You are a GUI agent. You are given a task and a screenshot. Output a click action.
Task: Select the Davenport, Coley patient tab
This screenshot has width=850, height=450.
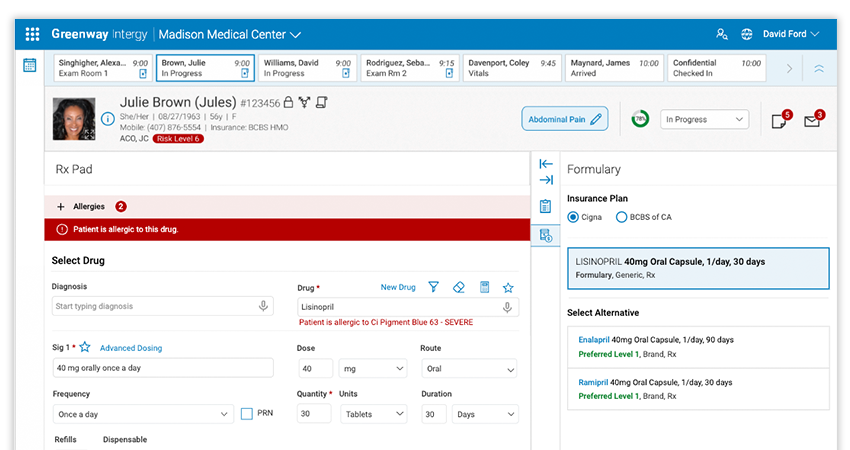pyautogui.click(x=511, y=68)
